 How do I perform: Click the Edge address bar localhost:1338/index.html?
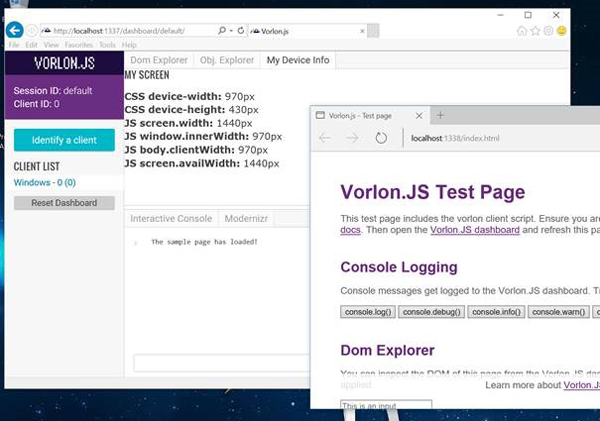(x=455, y=138)
